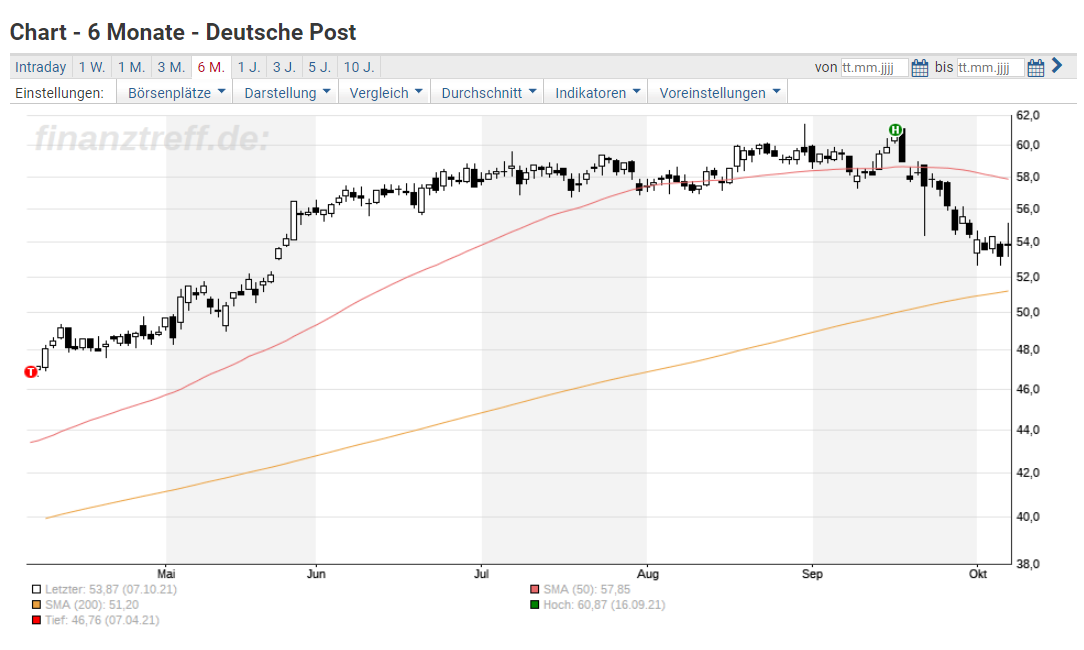Viewport: 1084px width, 650px height.
Task: Open the Darstellung dropdown menu
Action: click(286, 93)
